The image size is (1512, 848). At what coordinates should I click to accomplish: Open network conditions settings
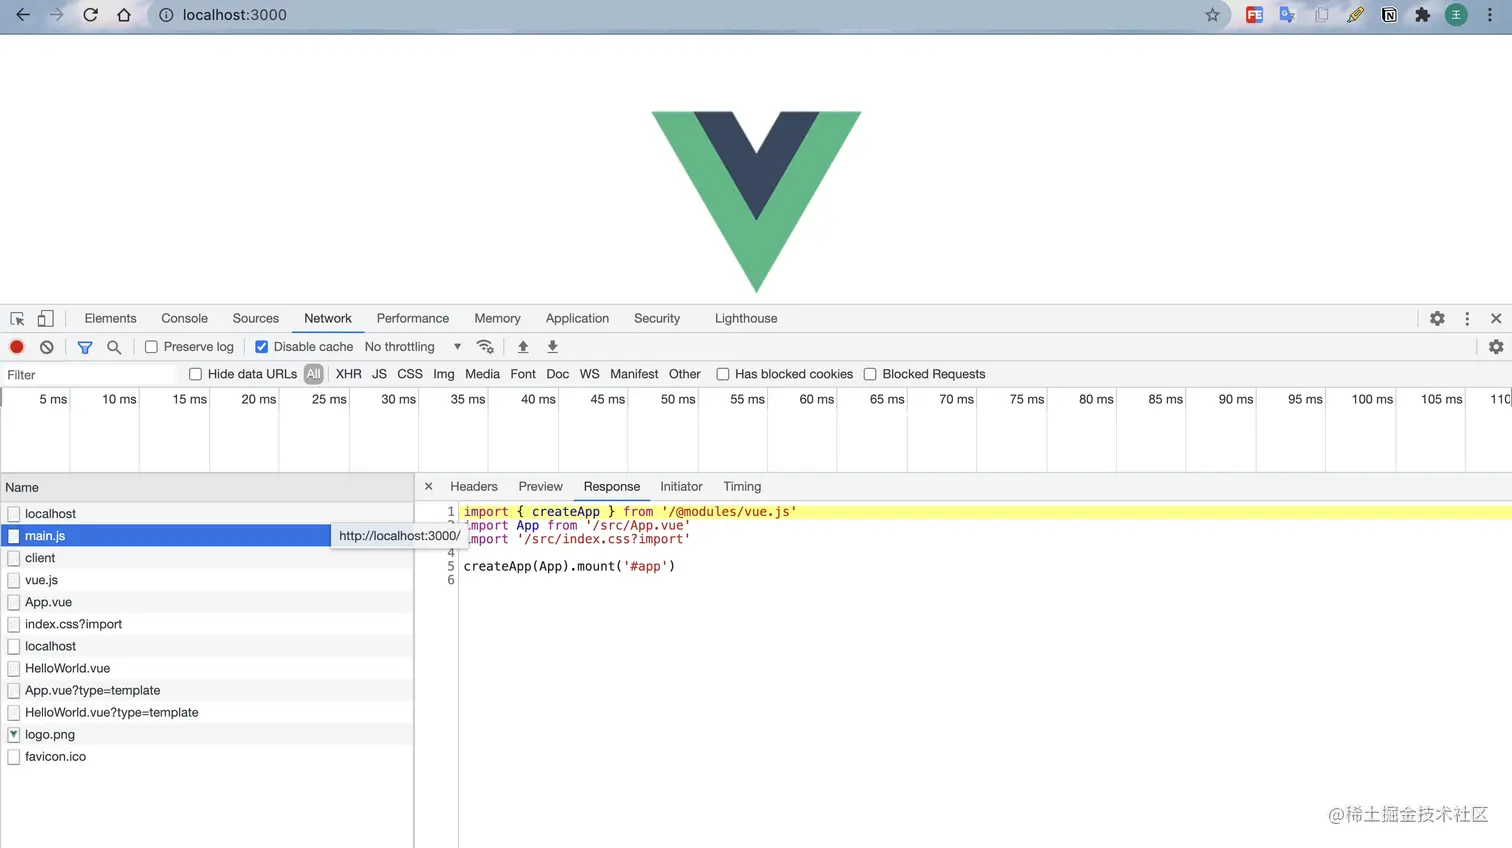[x=486, y=346]
